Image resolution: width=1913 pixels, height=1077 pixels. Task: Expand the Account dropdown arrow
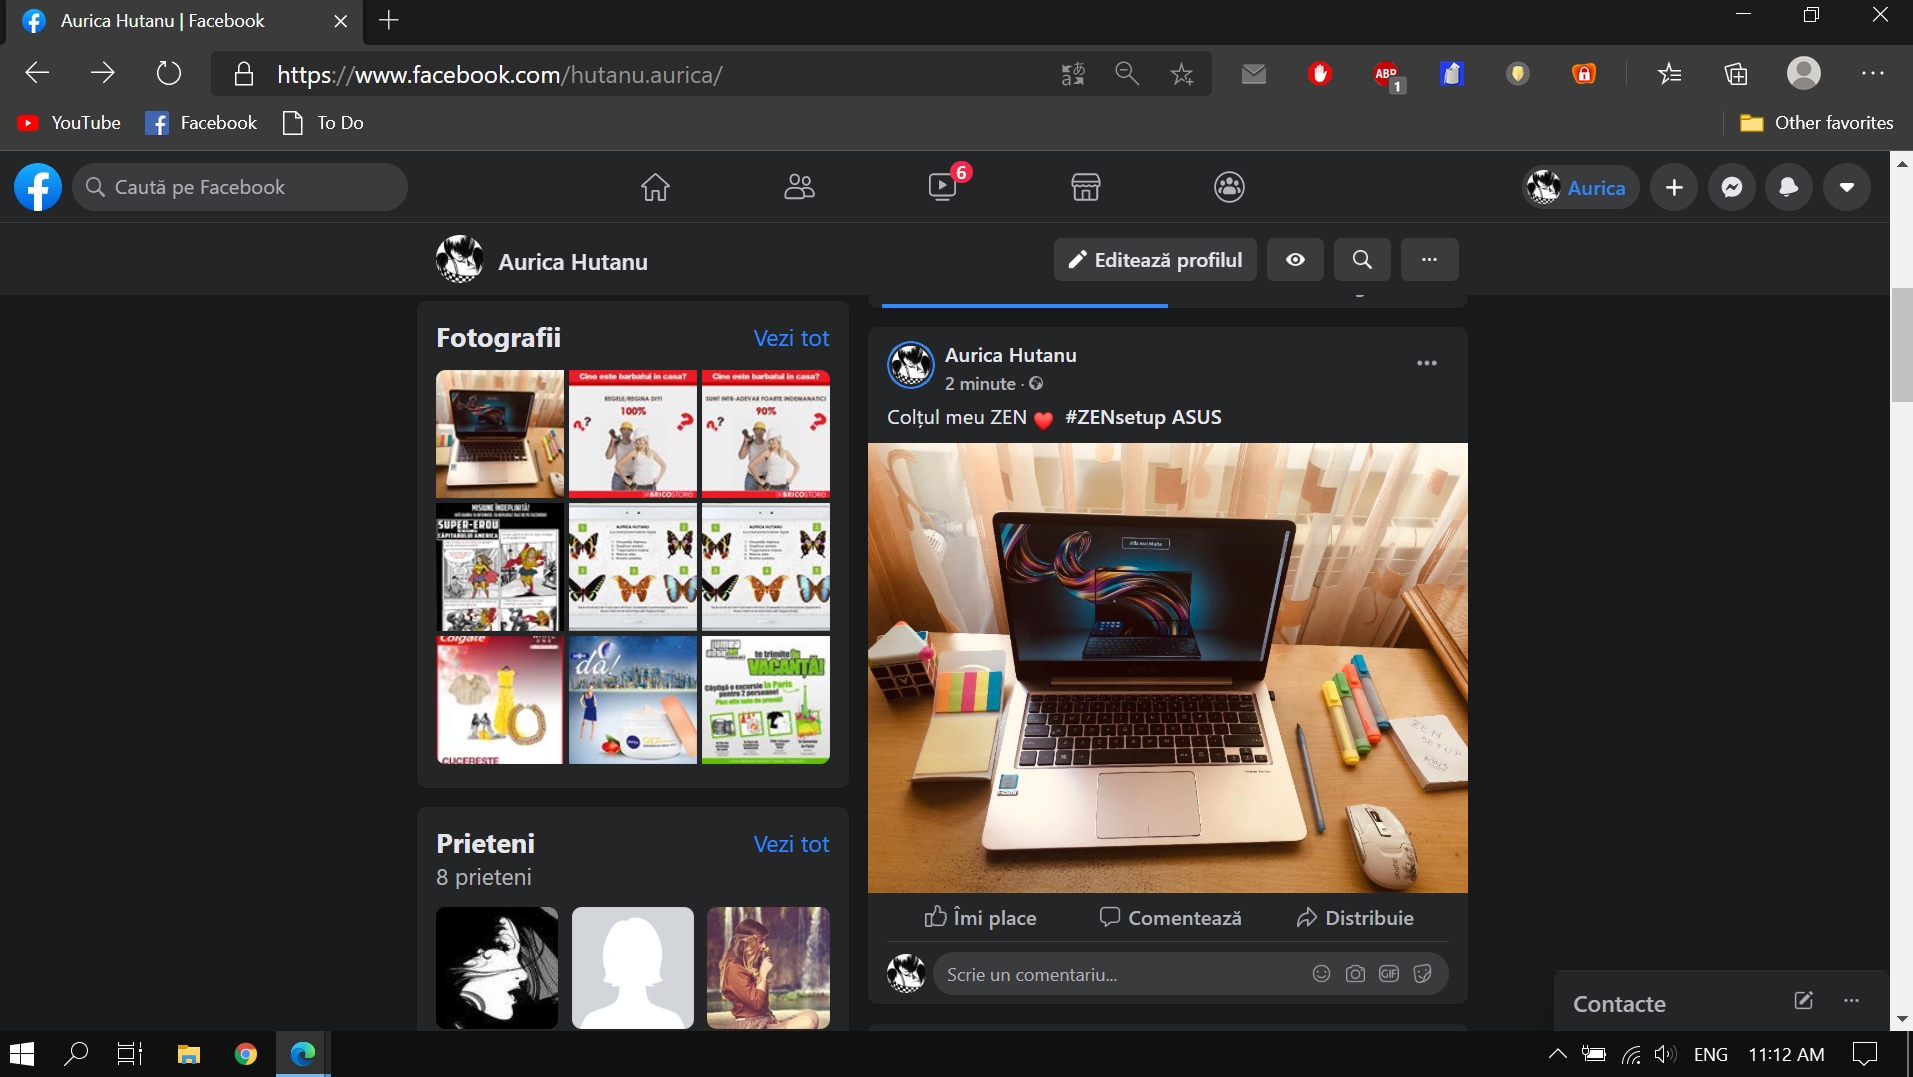(1847, 188)
